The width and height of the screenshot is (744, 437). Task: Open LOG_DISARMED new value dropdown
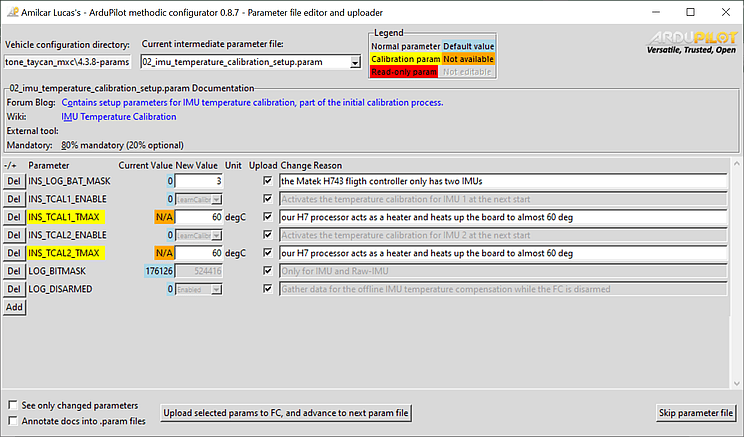216,290
